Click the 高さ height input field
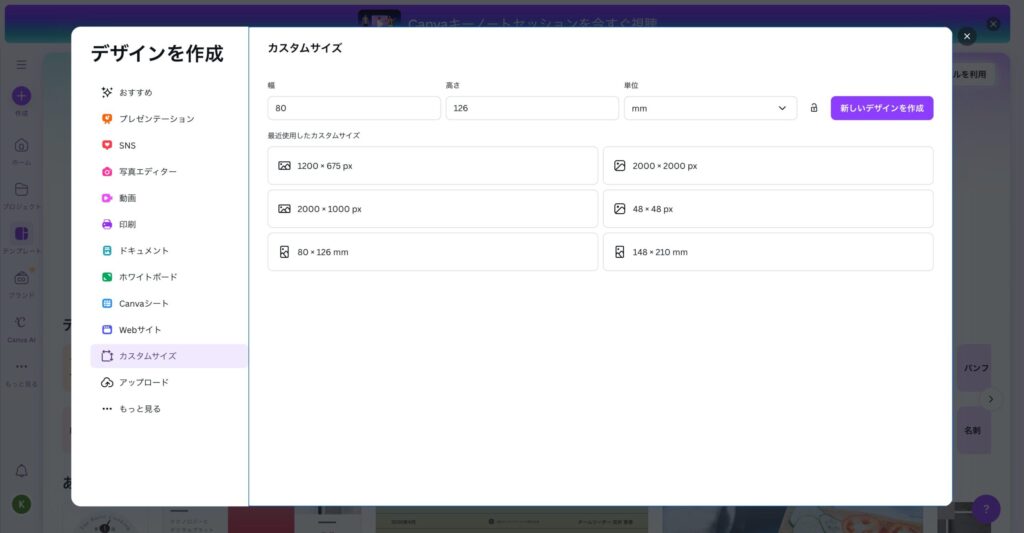1024x533 pixels. point(531,108)
